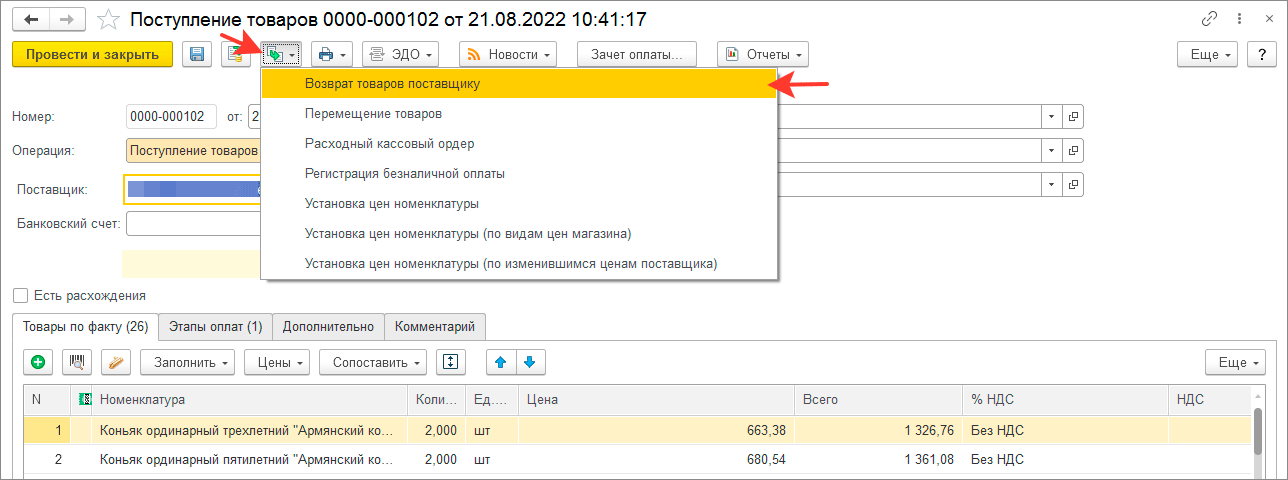1288x480 pixels.
Task: Click the Поставщик field
Action: [192, 188]
